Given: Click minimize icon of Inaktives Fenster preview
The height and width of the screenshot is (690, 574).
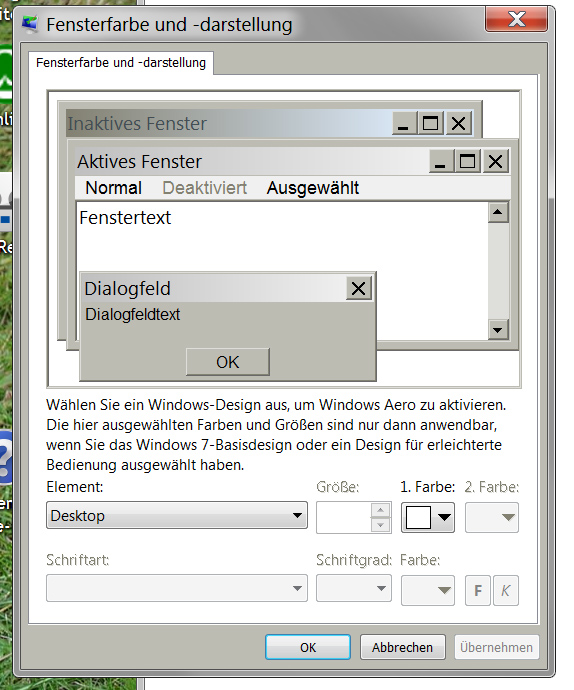Looking at the screenshot, I should point(404,123).
